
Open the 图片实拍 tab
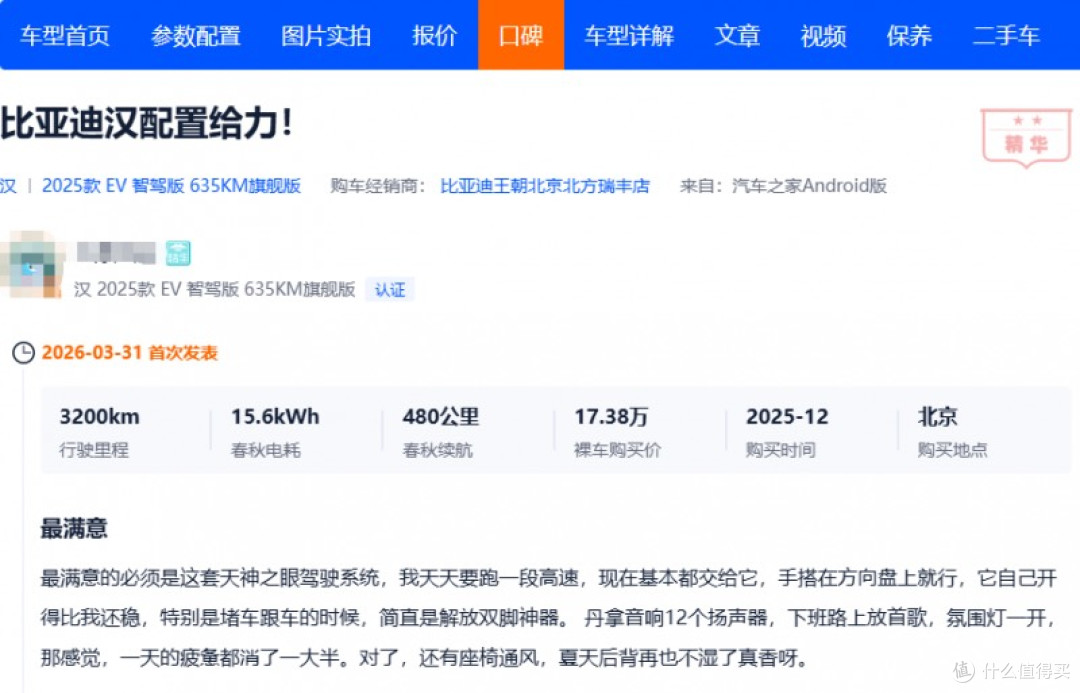click(x=326, y=35)
